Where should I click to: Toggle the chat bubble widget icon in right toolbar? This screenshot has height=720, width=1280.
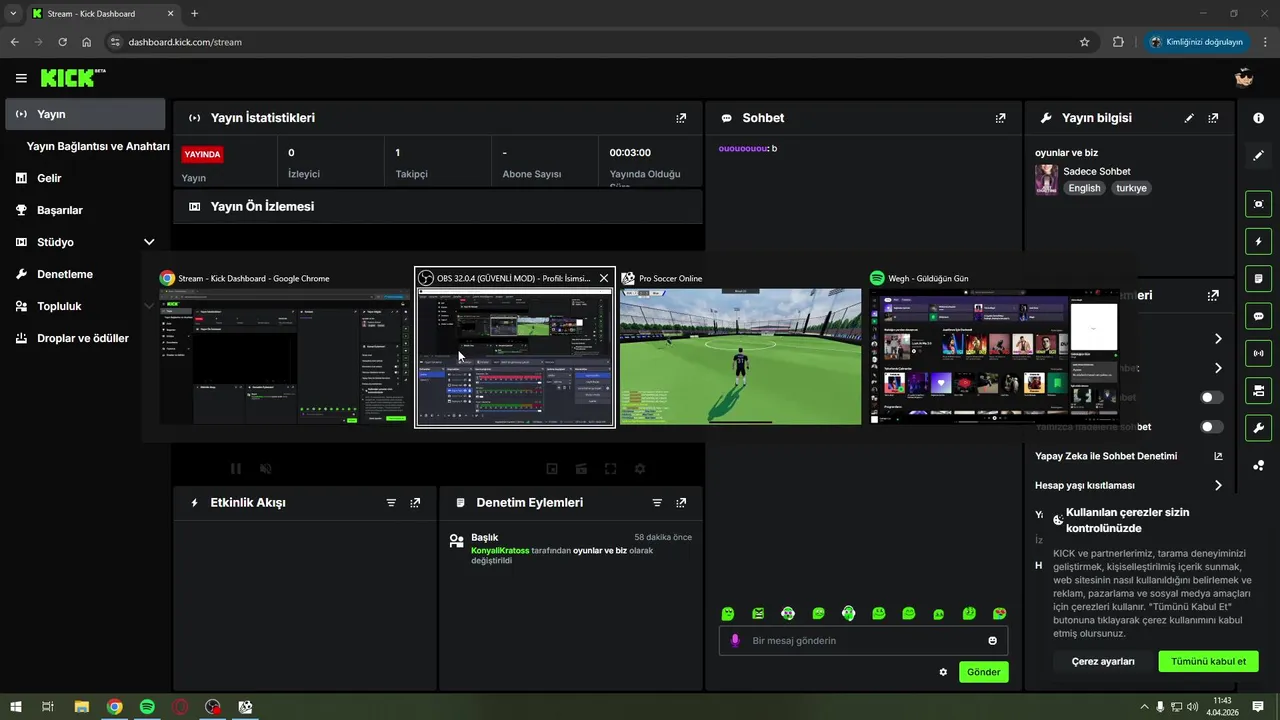click(1258, 316)
